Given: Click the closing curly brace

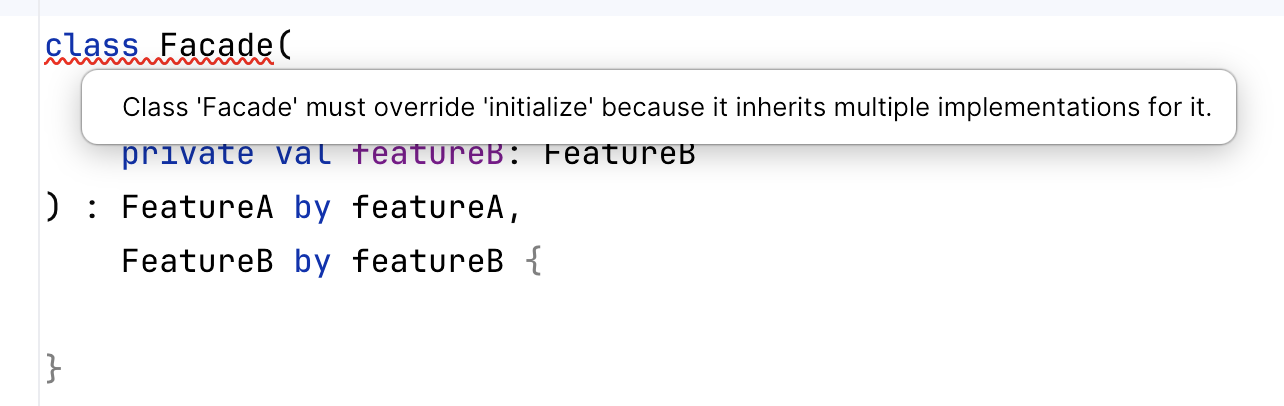Looking at the screenshot, I should click(x=54, y=369).
